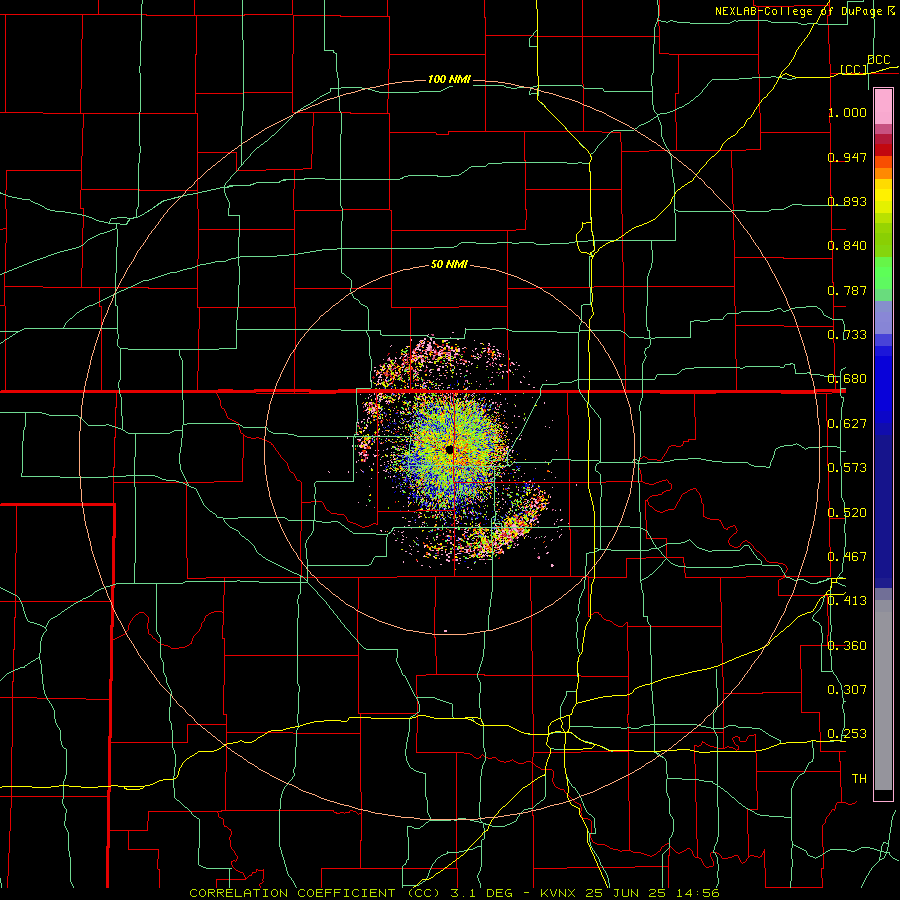This screenshot has height=900, width=900.
Task: Click the NEXLAB-College of DuPage label
Action: pyautogui.click(x=800, y=11)
